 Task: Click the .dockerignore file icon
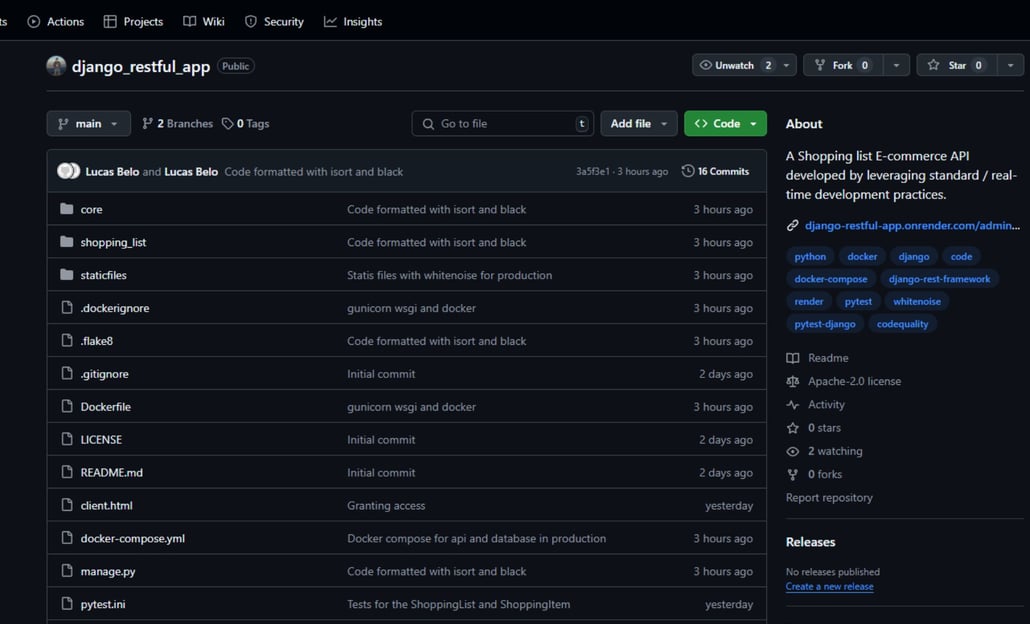coord(66,307)
